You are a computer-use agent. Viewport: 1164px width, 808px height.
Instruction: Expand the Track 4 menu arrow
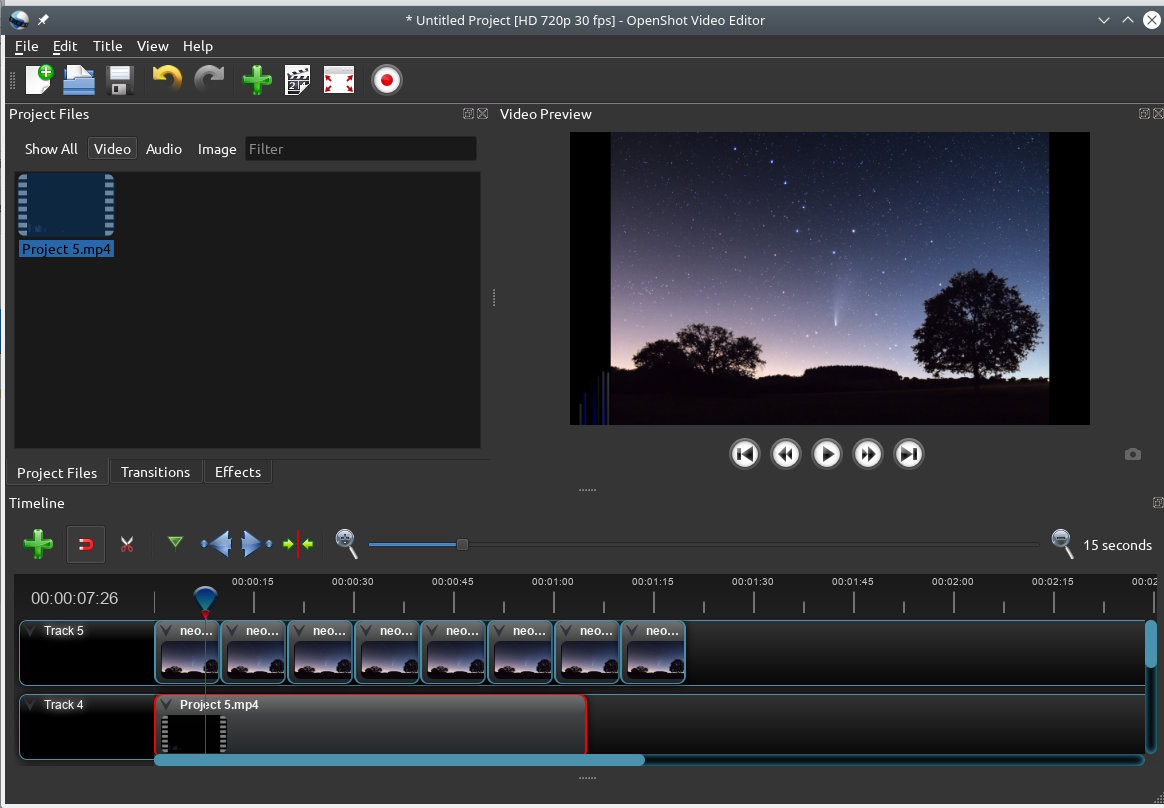pyautogui.click(x=31, y=705)
